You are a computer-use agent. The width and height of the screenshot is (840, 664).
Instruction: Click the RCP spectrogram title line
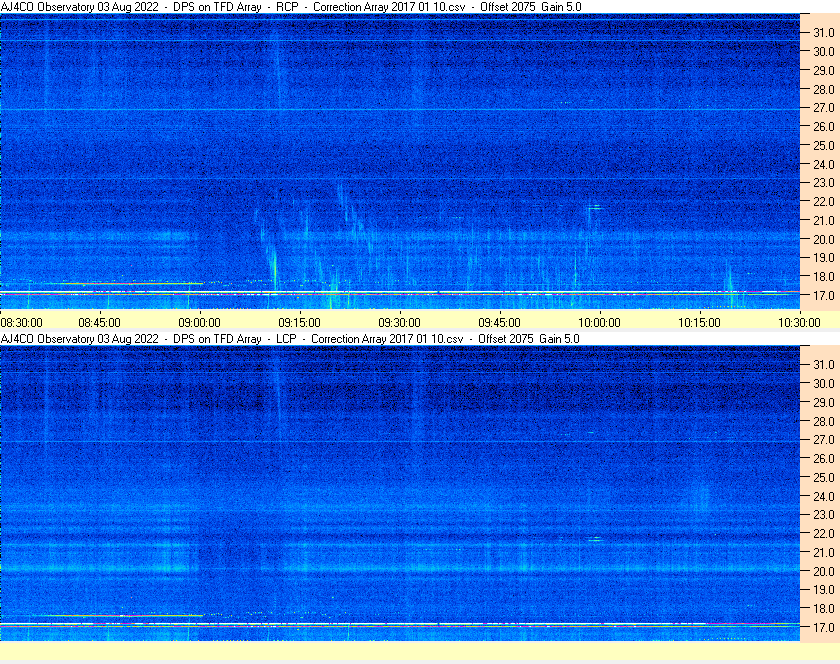pyautogui.click(x=291, y=7)
